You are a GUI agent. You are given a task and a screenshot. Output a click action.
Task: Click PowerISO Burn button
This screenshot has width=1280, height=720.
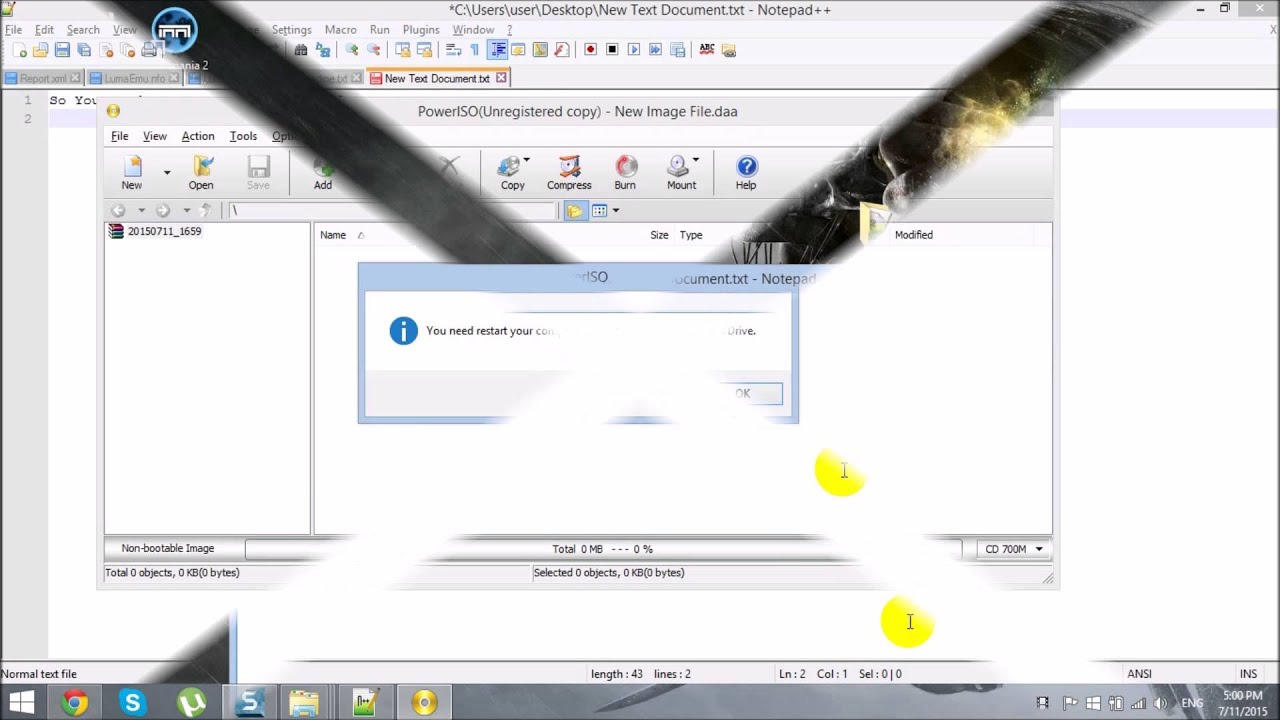(x=625, y=173)
